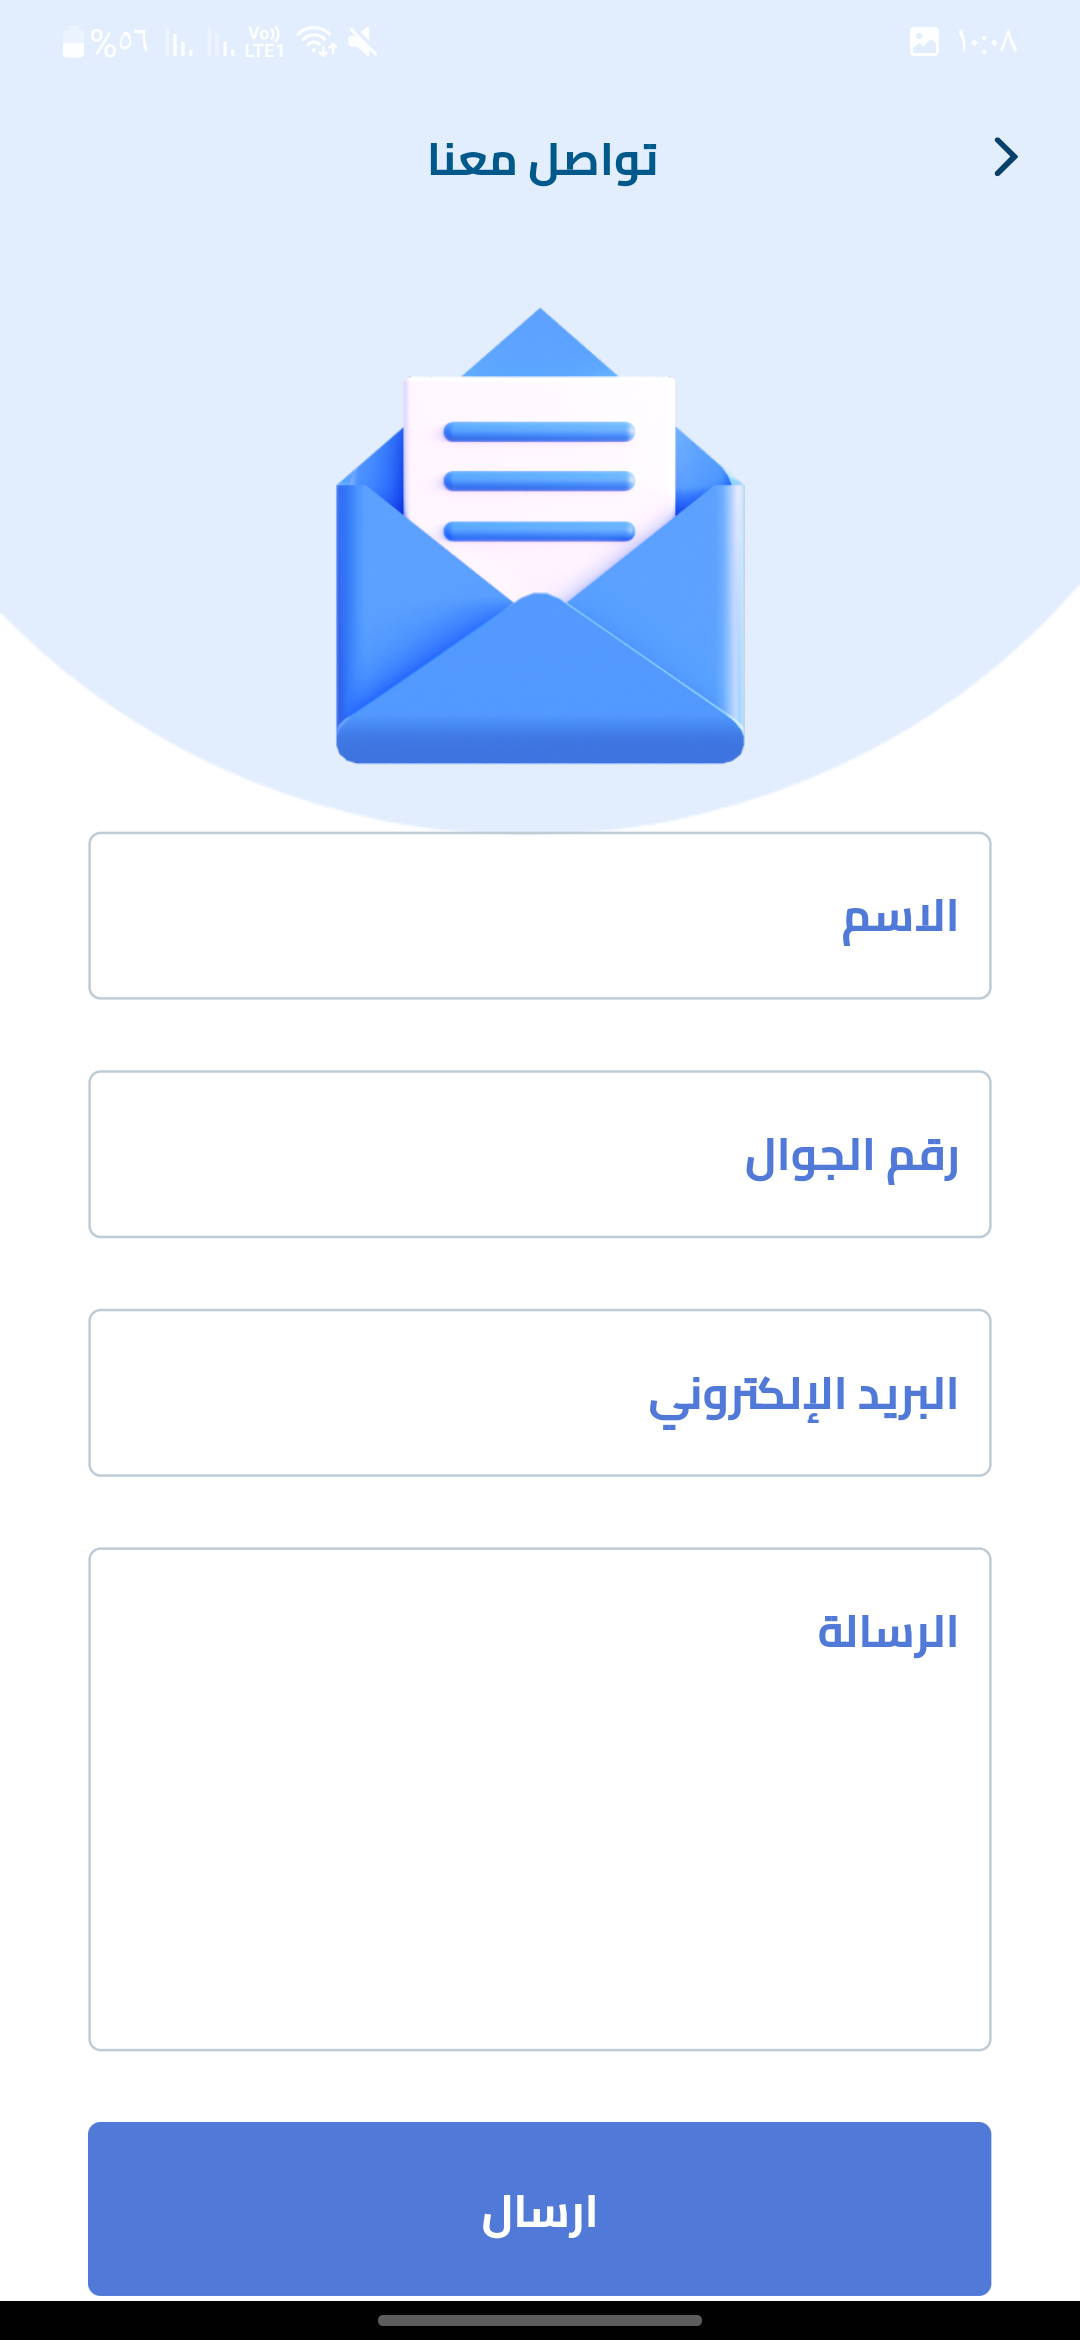The height and width of the screenshot is (2340, 1080).
Task: Tap the battery percentage text
Action: click(x=119, y=42)
